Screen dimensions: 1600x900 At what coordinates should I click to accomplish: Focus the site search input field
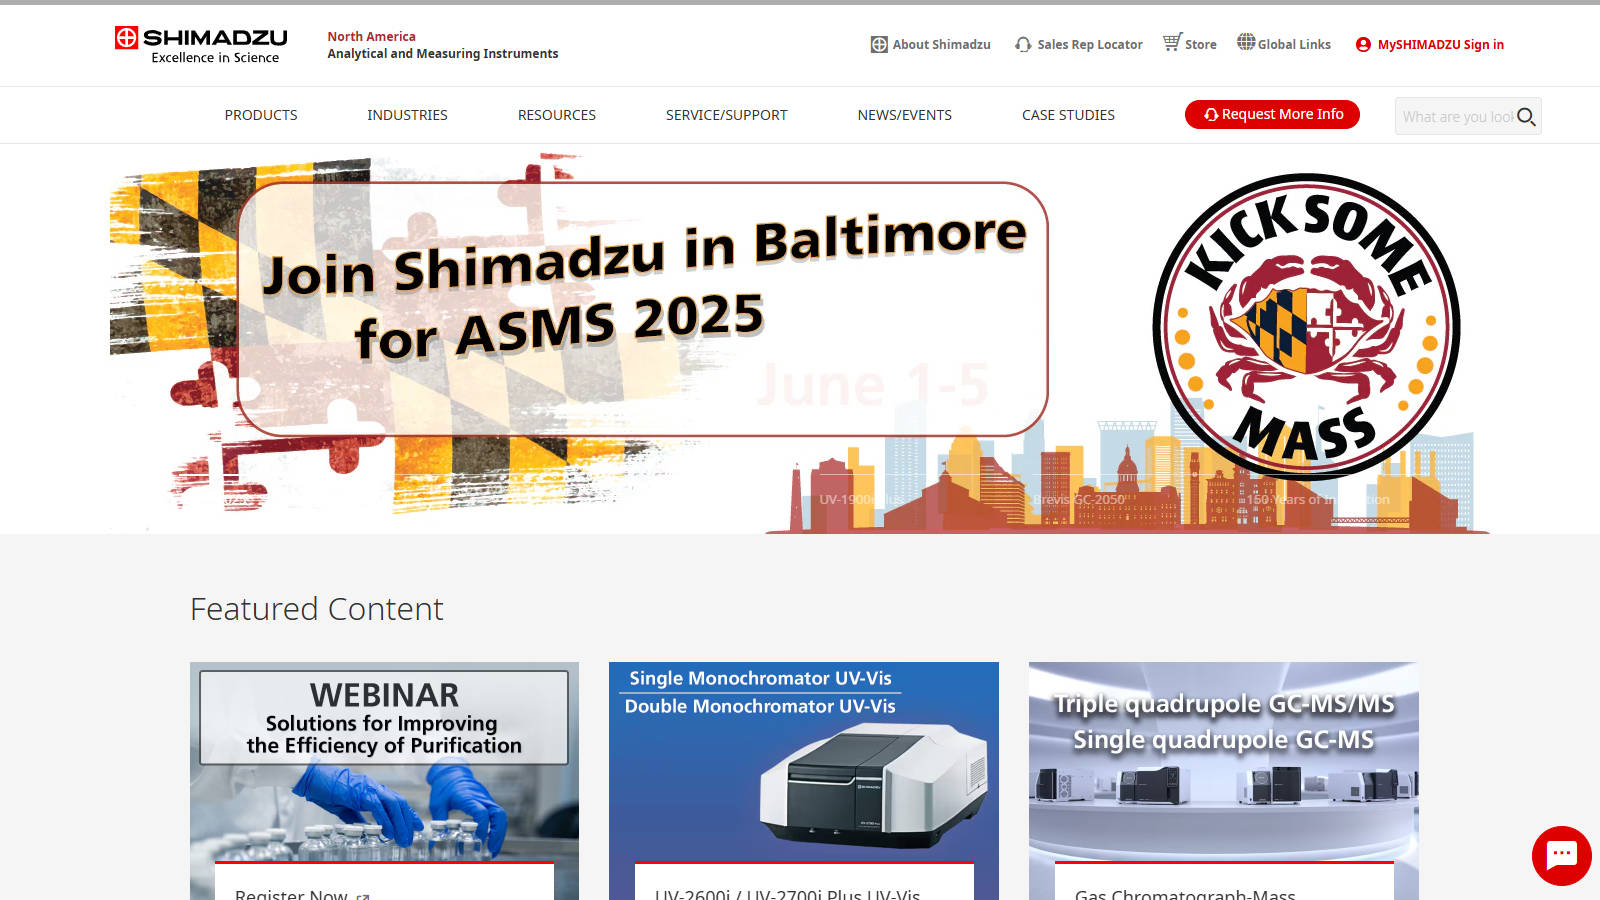(1456, 117)
